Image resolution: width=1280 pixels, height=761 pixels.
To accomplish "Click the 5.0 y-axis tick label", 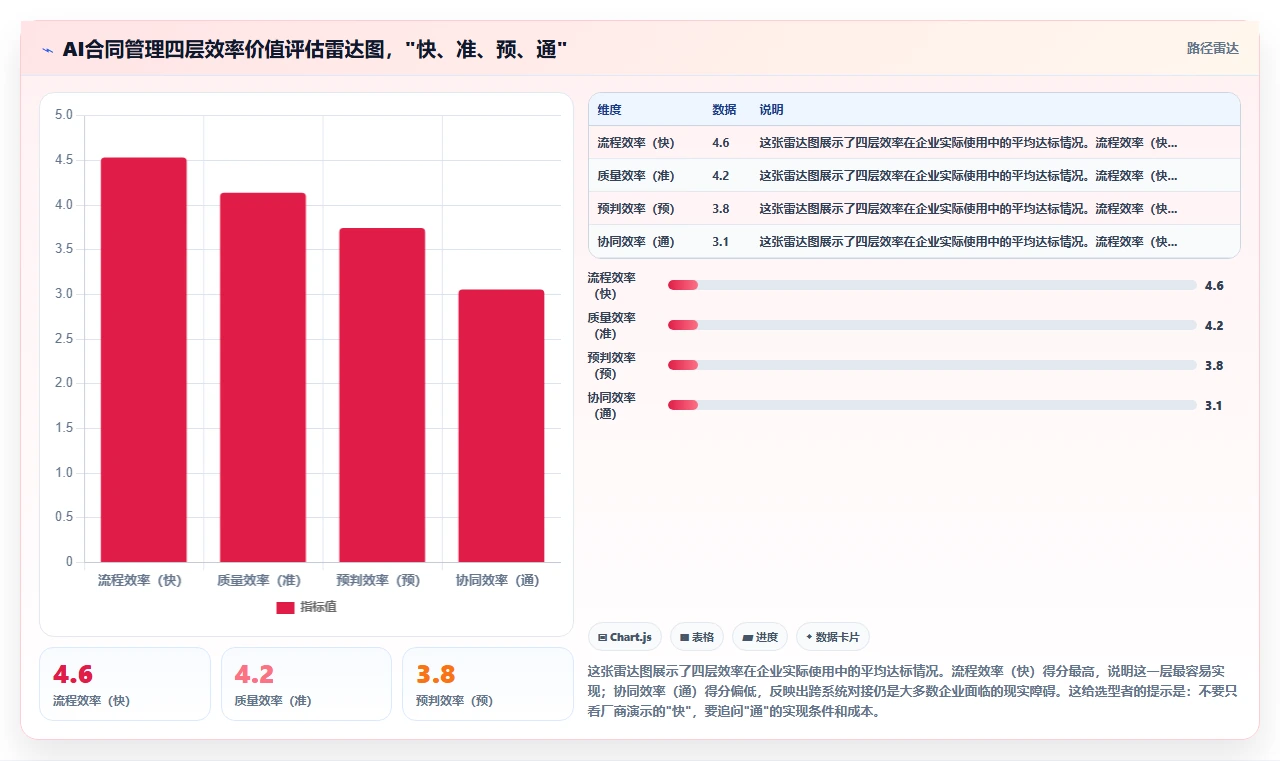I will click(64, 115).
